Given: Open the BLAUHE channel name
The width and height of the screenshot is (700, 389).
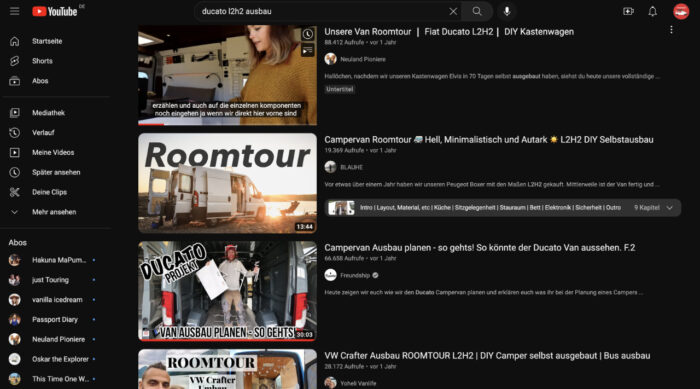Looking at the screenshot, I should (351, 167).
